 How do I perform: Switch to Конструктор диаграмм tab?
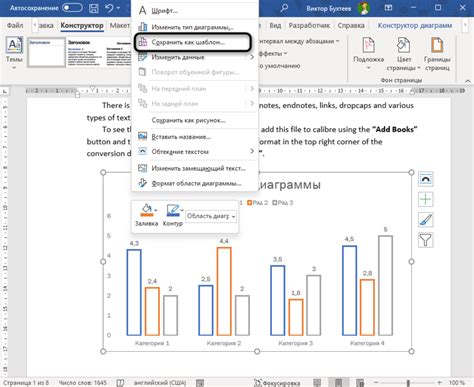coord(415,25)
